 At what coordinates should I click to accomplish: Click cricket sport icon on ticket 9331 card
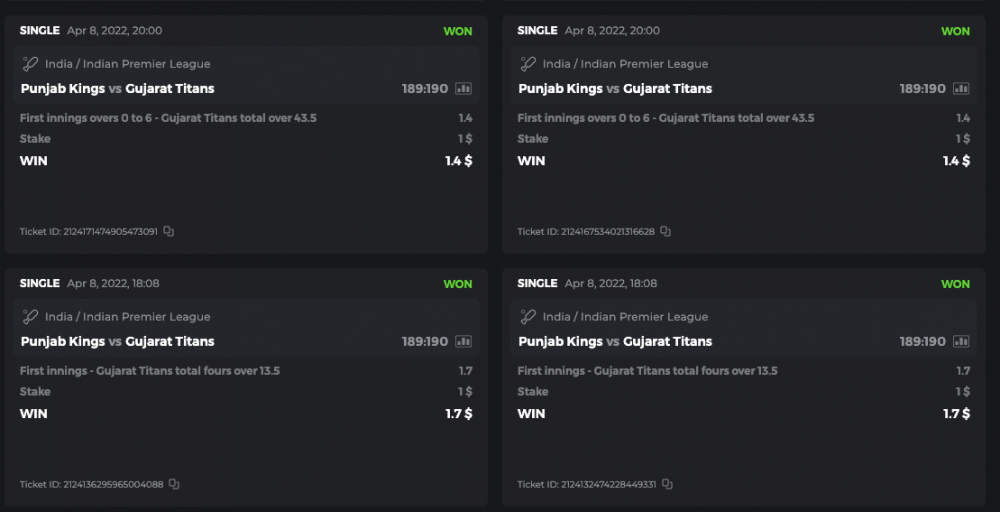(528, 317)
